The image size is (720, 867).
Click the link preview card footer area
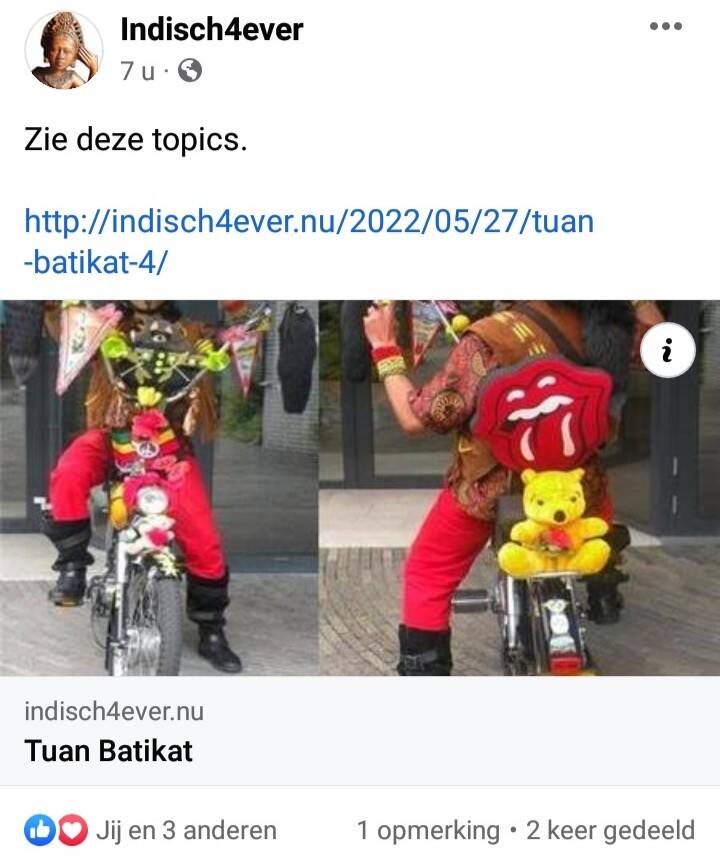[360, 730]
